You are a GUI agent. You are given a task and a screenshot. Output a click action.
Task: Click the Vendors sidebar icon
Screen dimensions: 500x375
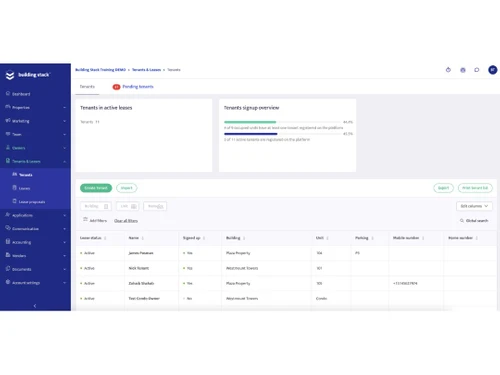[x=8, y=255]
